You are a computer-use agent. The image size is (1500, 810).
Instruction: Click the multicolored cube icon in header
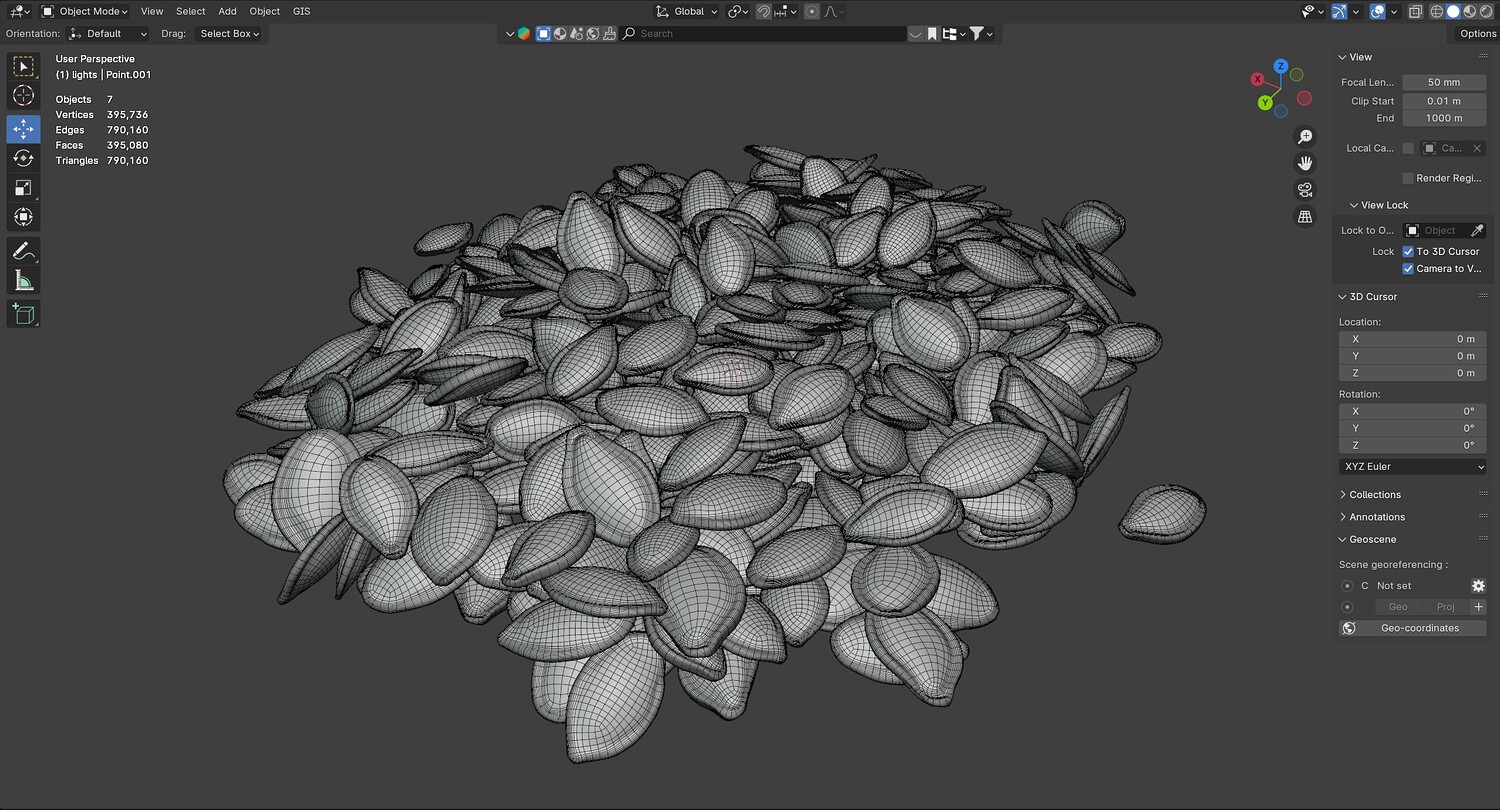(x=524, y=34)
